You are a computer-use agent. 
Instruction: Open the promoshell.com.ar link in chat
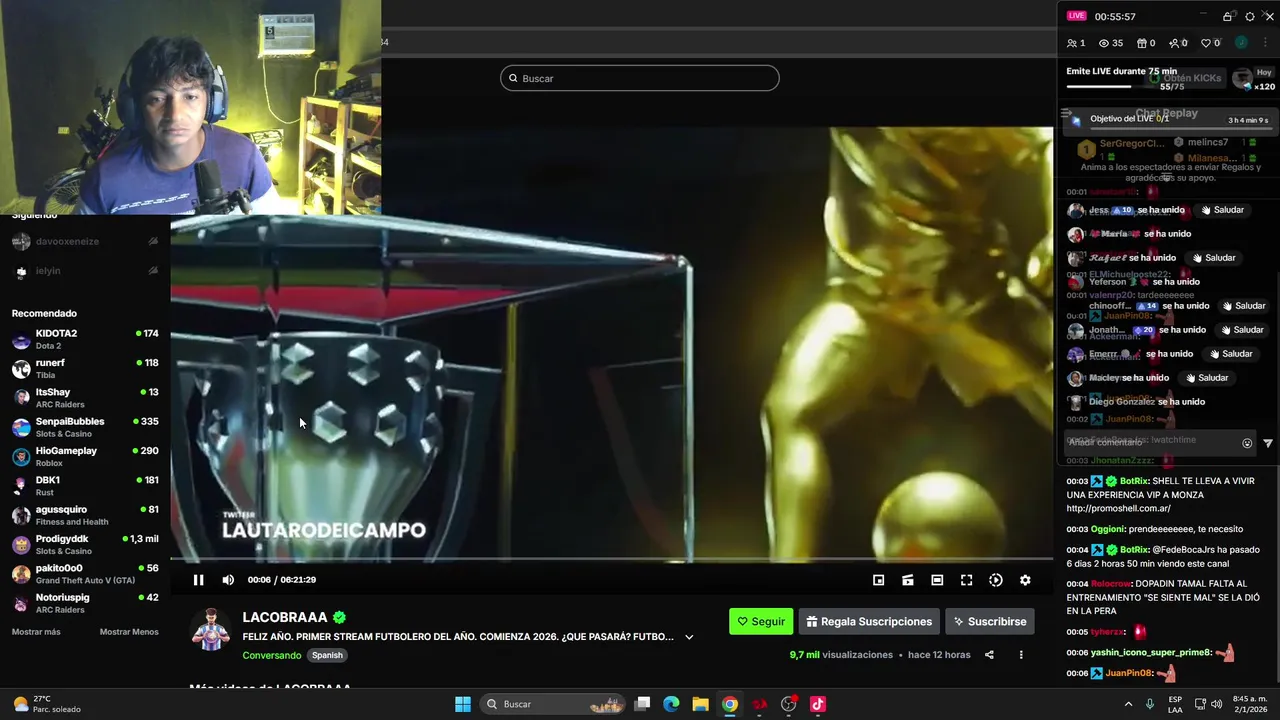[1118, 509]
